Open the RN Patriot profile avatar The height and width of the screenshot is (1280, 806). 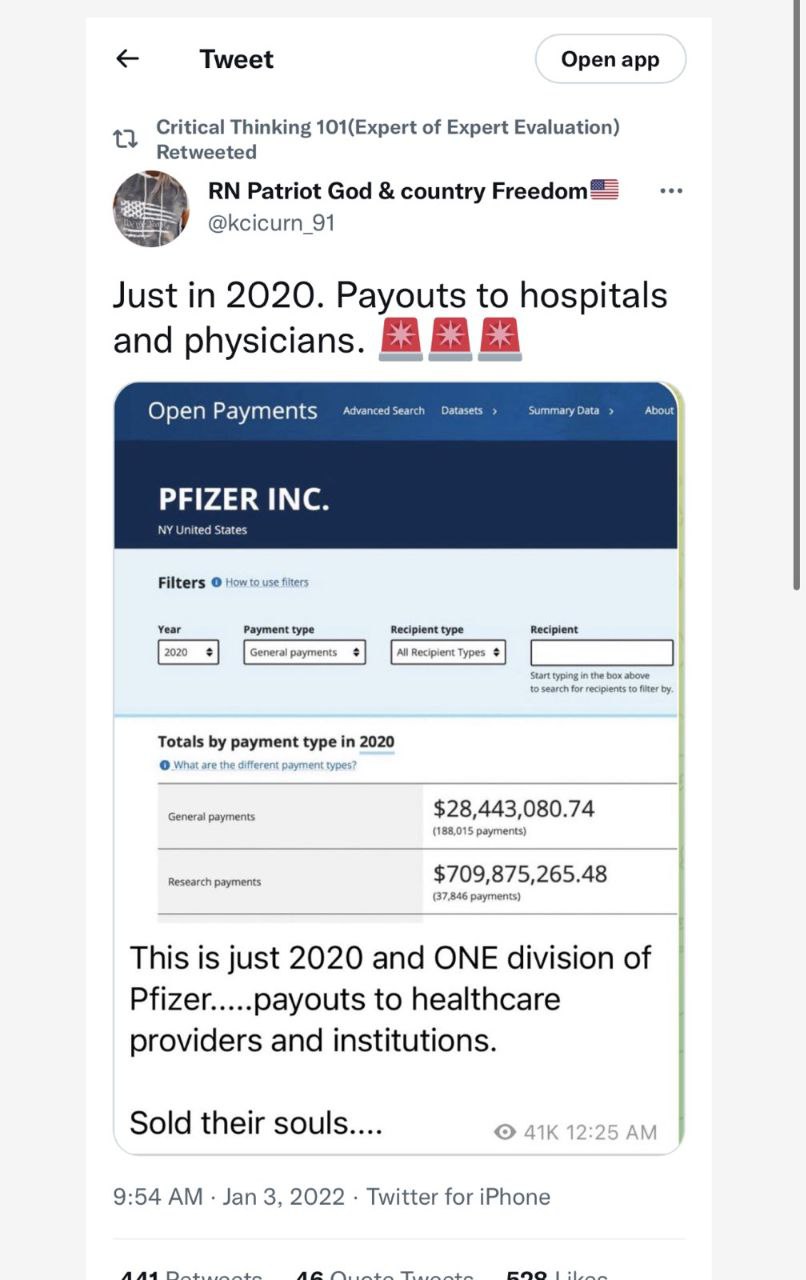click(150, 208)
